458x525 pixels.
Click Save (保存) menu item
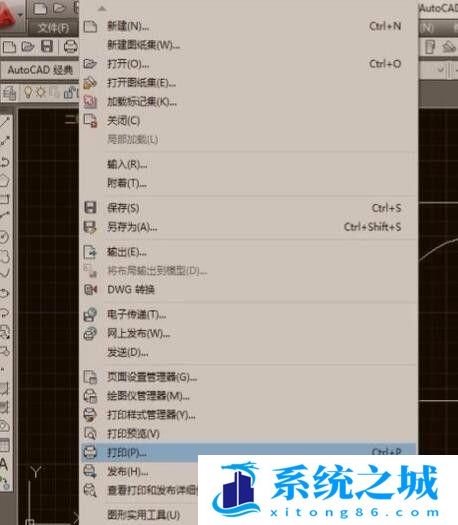(248, 208)
